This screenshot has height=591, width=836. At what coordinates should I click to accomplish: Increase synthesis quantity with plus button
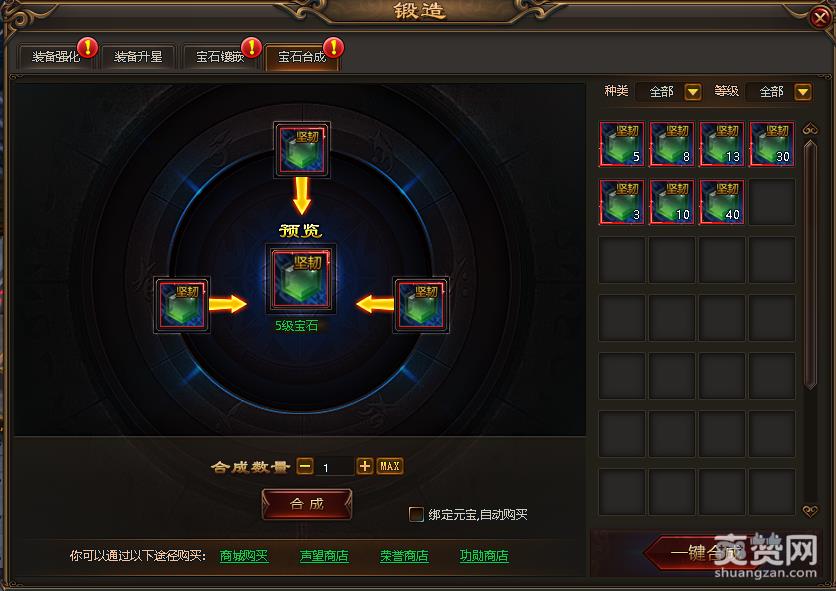365,466
